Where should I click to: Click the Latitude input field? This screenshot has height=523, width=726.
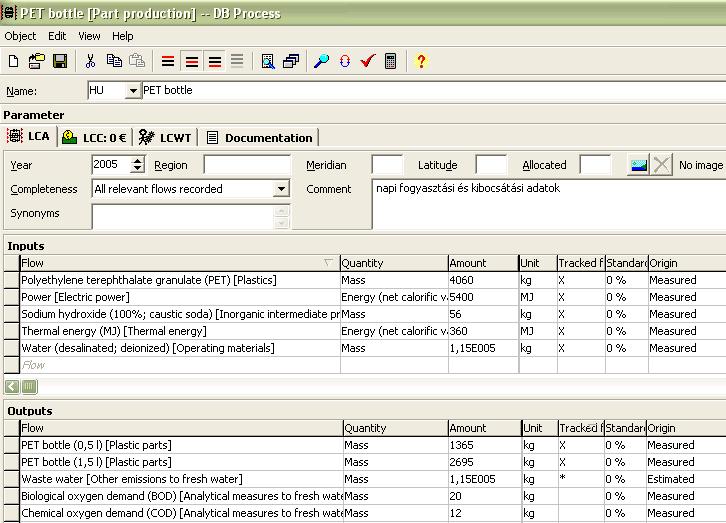(x=491, y=165)
